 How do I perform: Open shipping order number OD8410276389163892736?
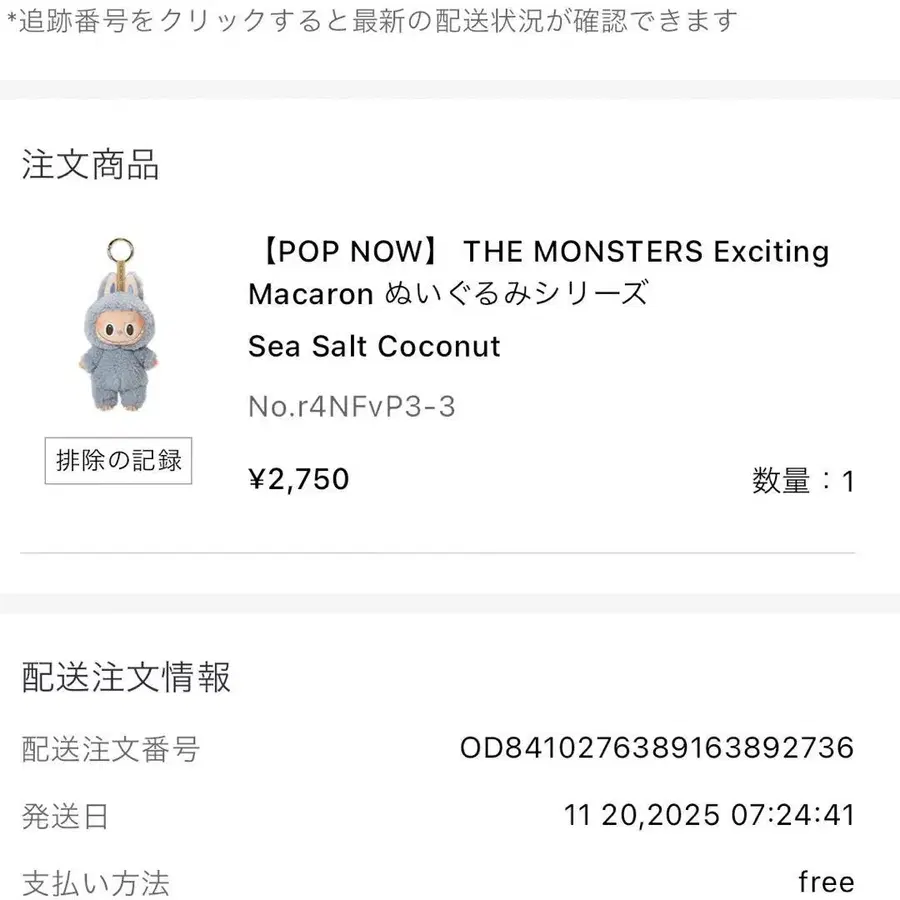coord(657,748)
